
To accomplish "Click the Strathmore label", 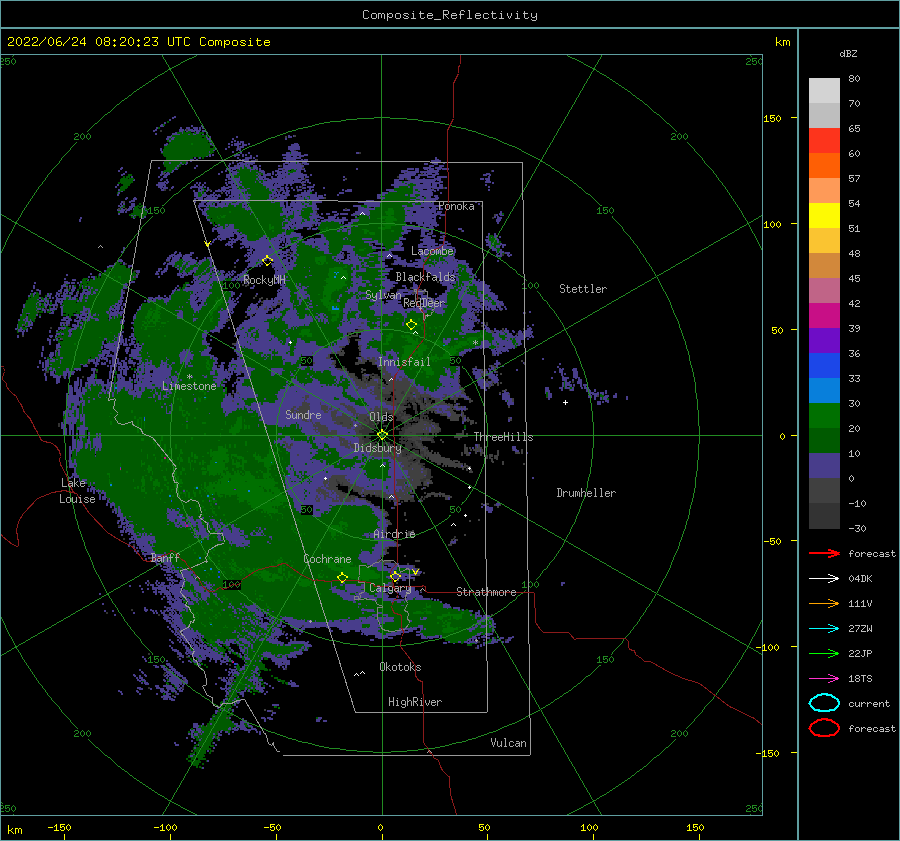I will [x=486, y=592].
